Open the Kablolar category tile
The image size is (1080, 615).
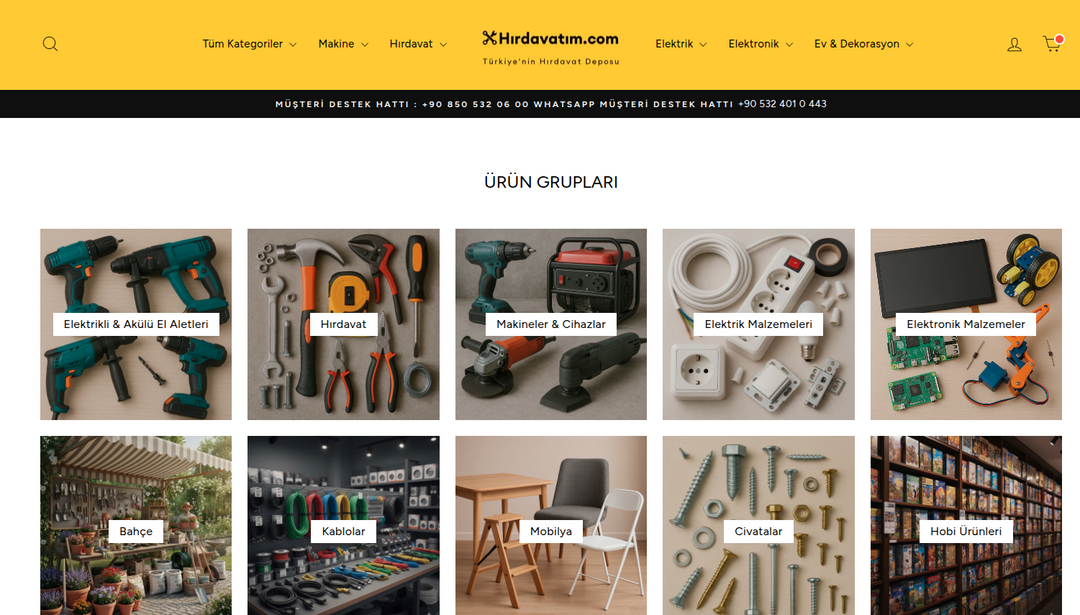tap(343, 525)
